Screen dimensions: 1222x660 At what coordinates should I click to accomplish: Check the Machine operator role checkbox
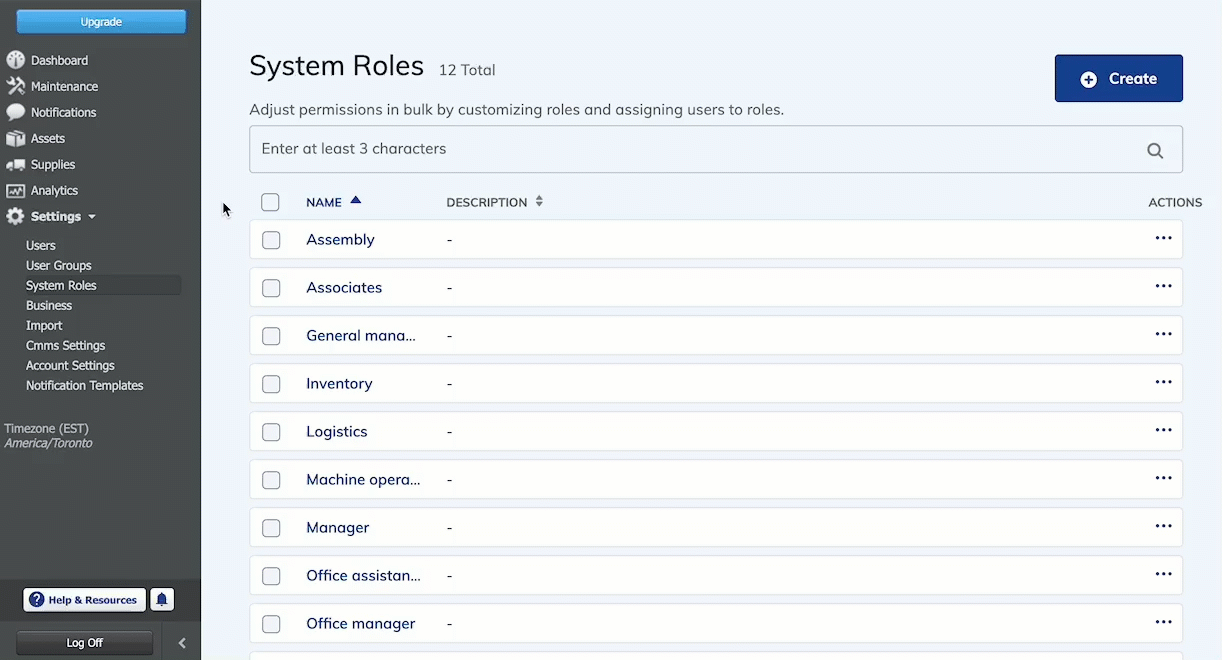pos(271,480)
